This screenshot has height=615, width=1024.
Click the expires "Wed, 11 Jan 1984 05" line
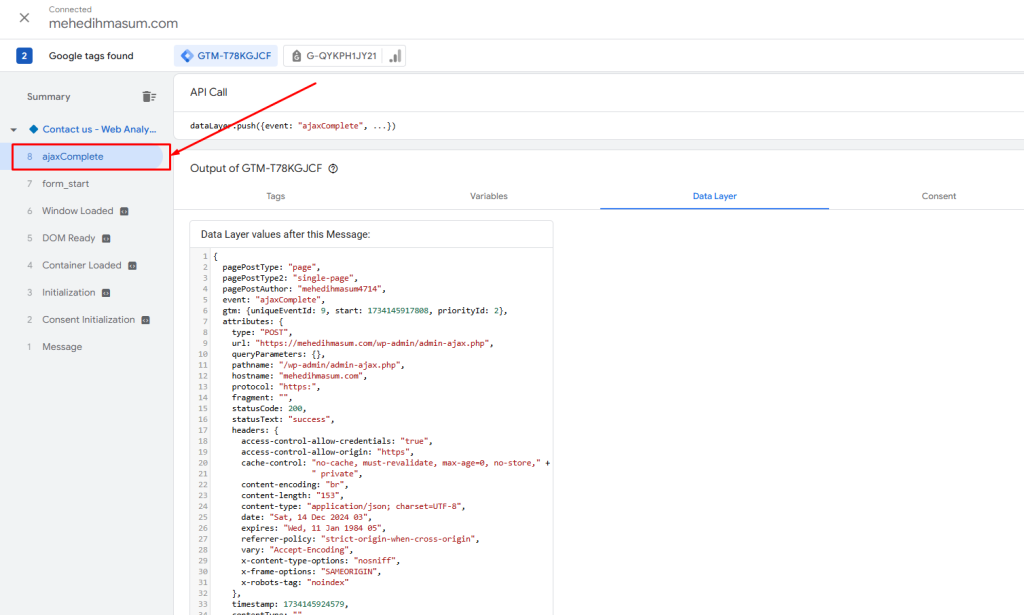point(313,528)
